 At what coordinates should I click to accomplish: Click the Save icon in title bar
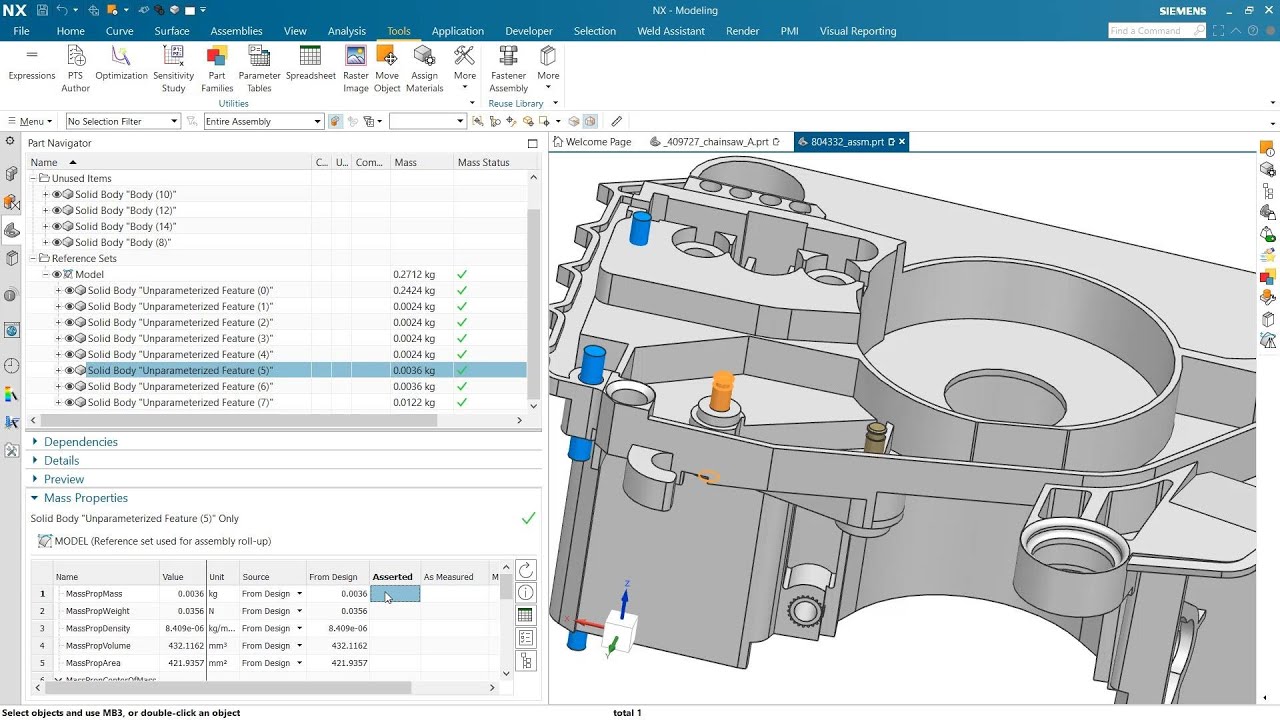41,10
